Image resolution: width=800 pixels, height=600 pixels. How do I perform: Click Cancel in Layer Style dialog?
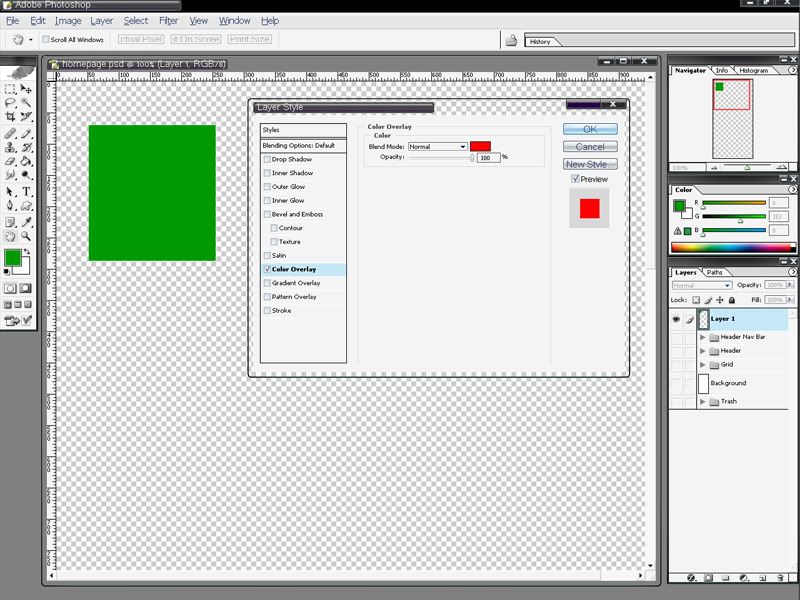(590, 146)
